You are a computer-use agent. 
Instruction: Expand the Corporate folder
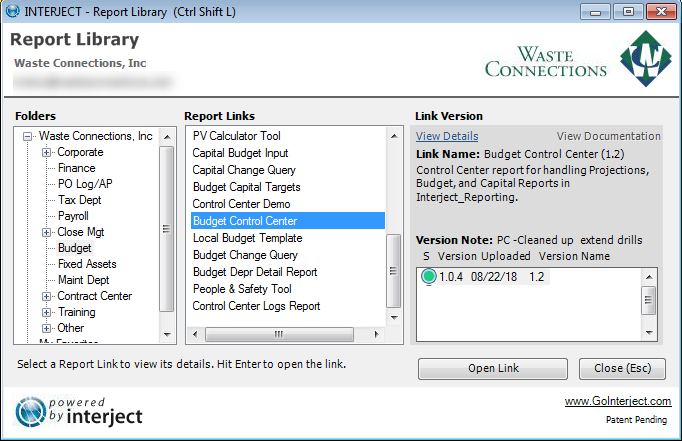(x=46, y=153)
